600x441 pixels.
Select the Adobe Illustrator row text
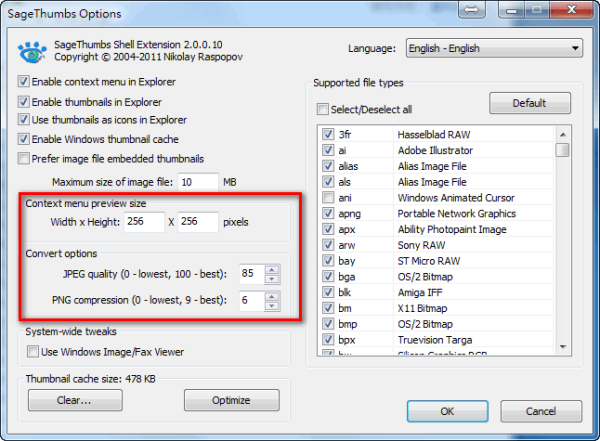click(435, 150)
